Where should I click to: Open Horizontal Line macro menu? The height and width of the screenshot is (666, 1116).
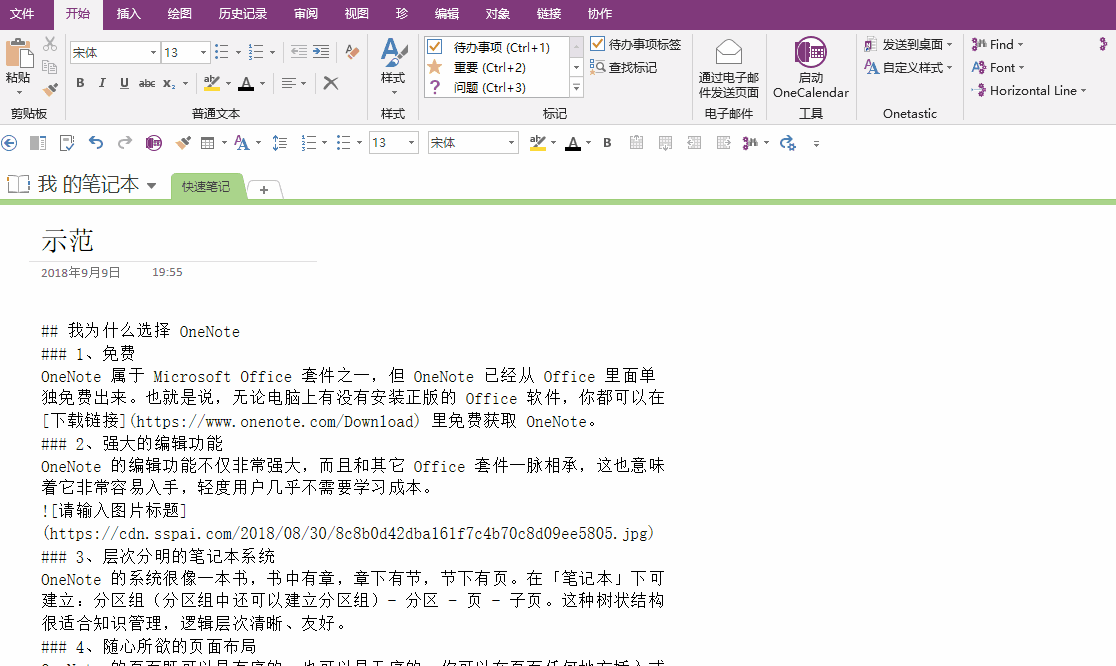pyautogui.click(x=1029, y=90)
